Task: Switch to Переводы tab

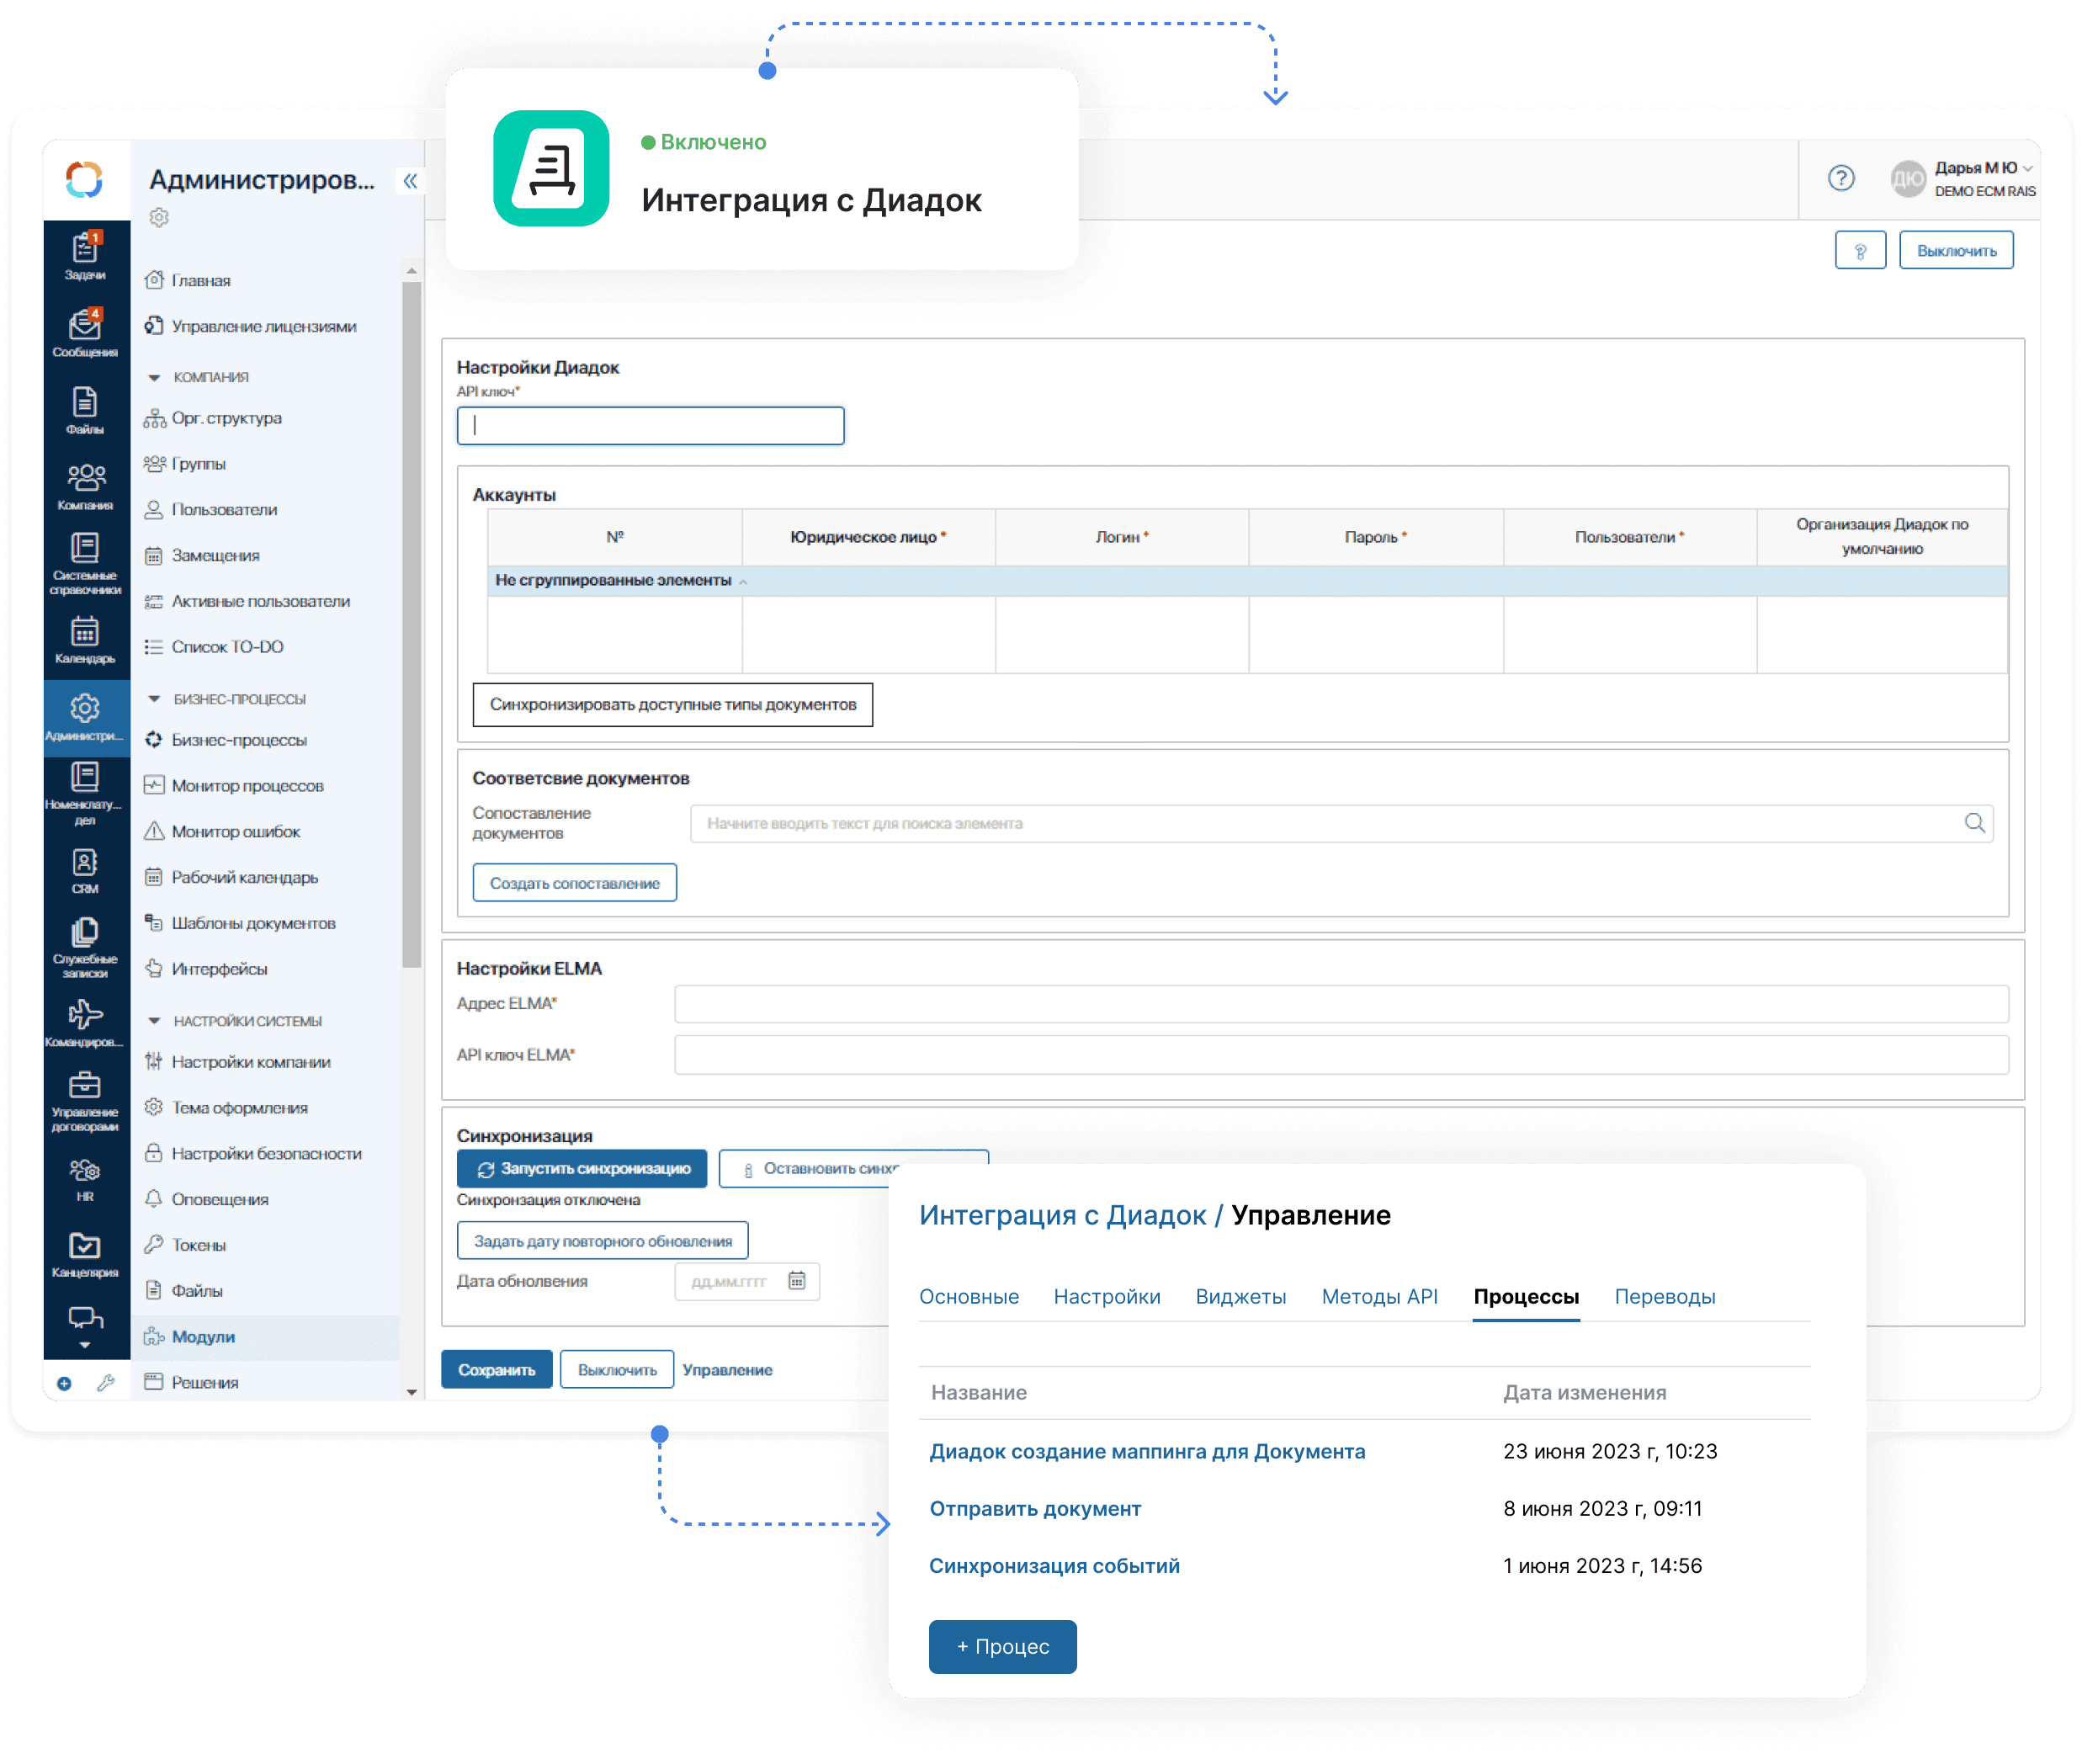Action: [1665, 1296]
